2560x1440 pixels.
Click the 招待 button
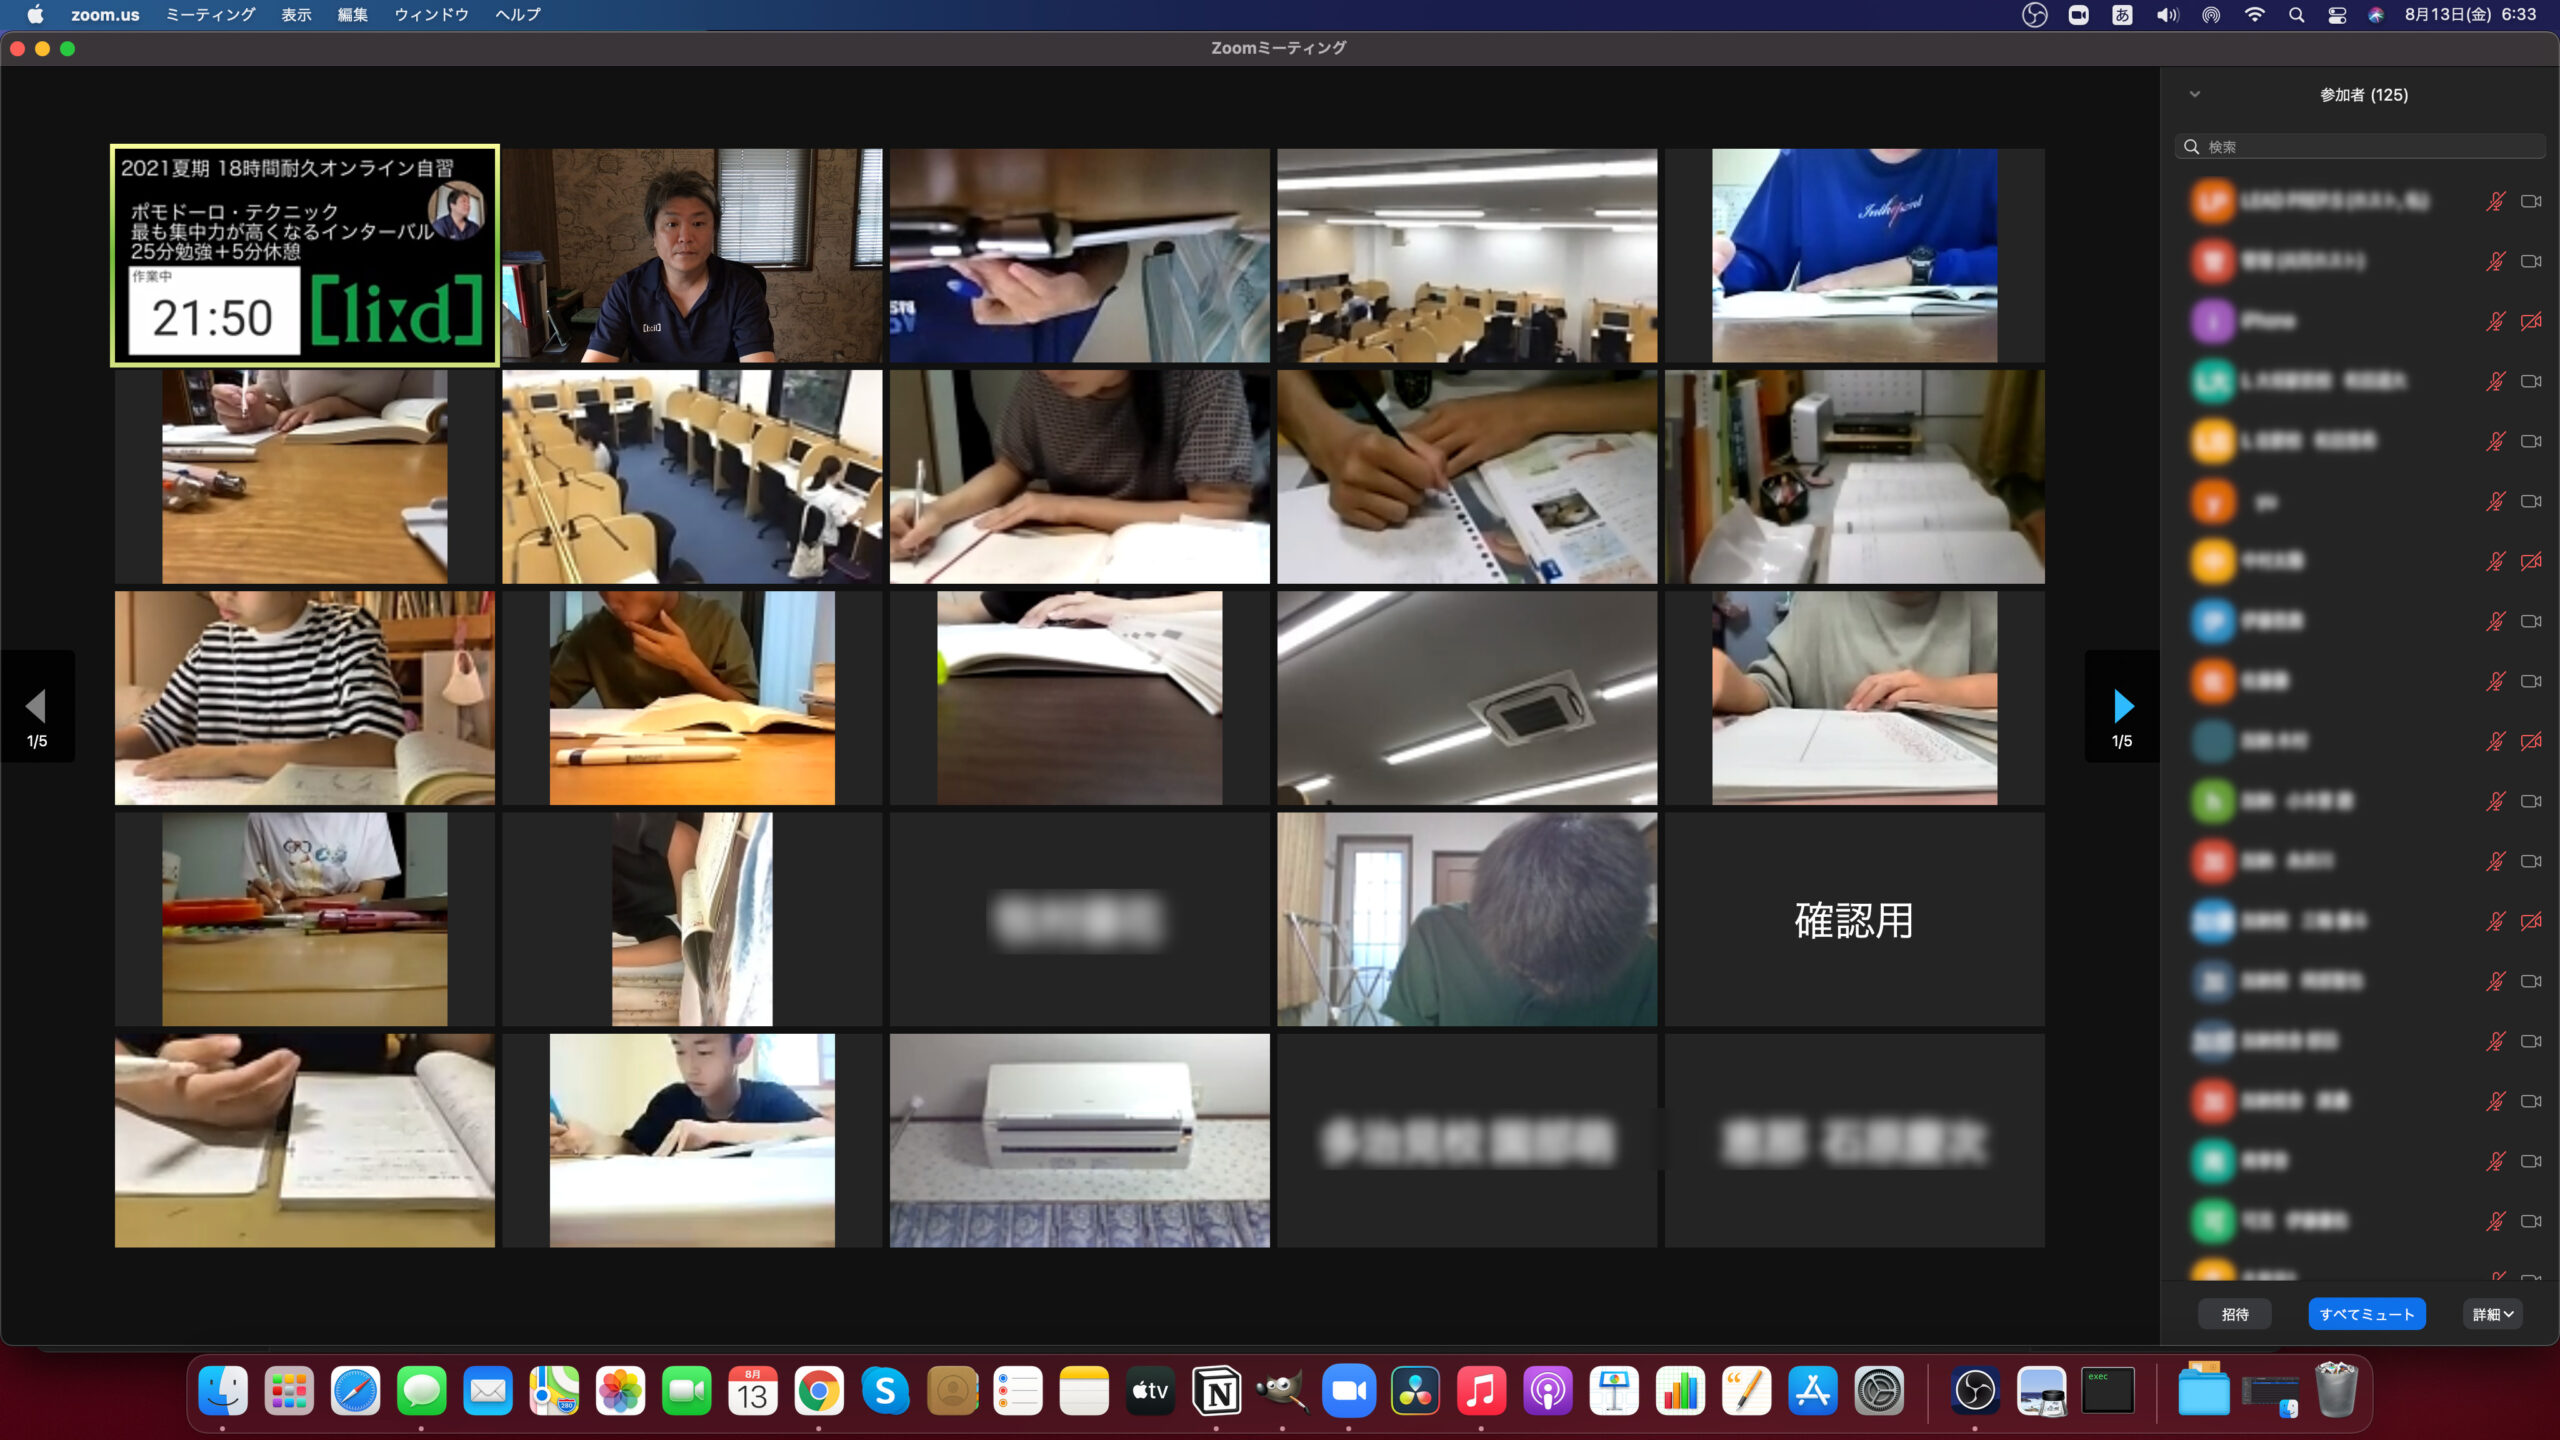click(2234, 1314)
